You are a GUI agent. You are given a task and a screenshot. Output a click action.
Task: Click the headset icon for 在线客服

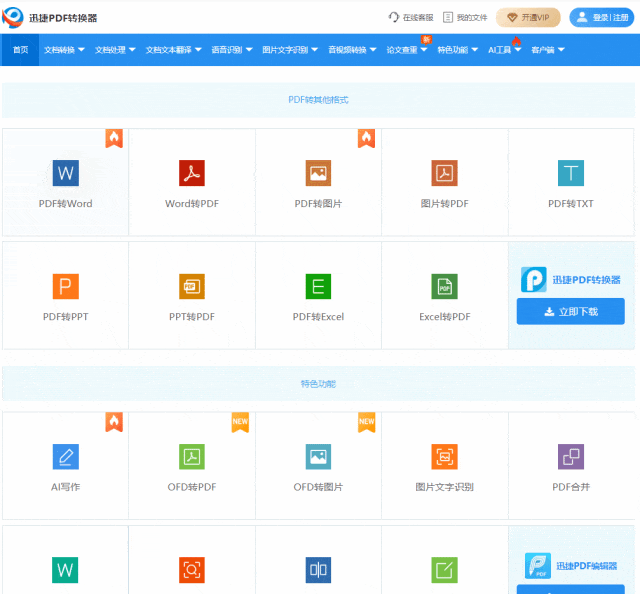[393, 17]
